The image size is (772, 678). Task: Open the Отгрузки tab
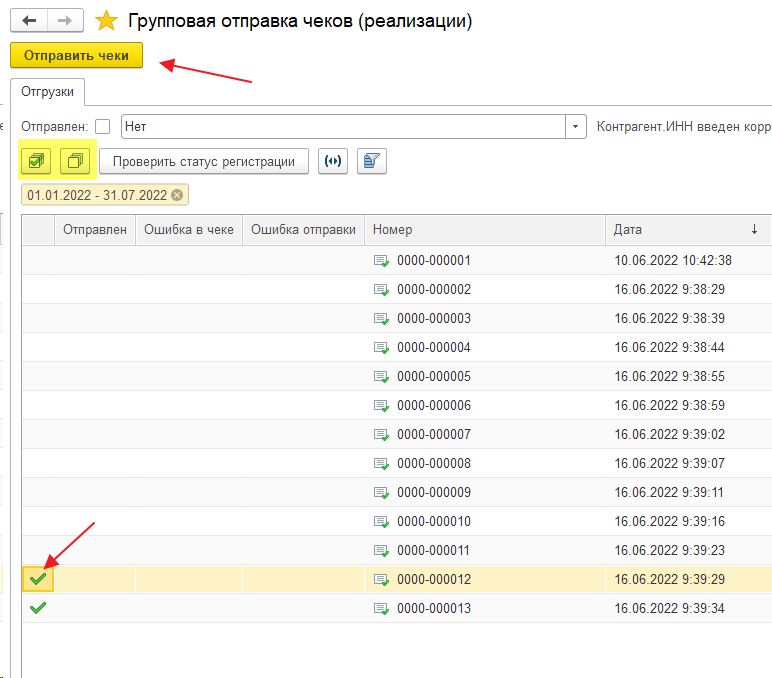(x=47, y=92)
